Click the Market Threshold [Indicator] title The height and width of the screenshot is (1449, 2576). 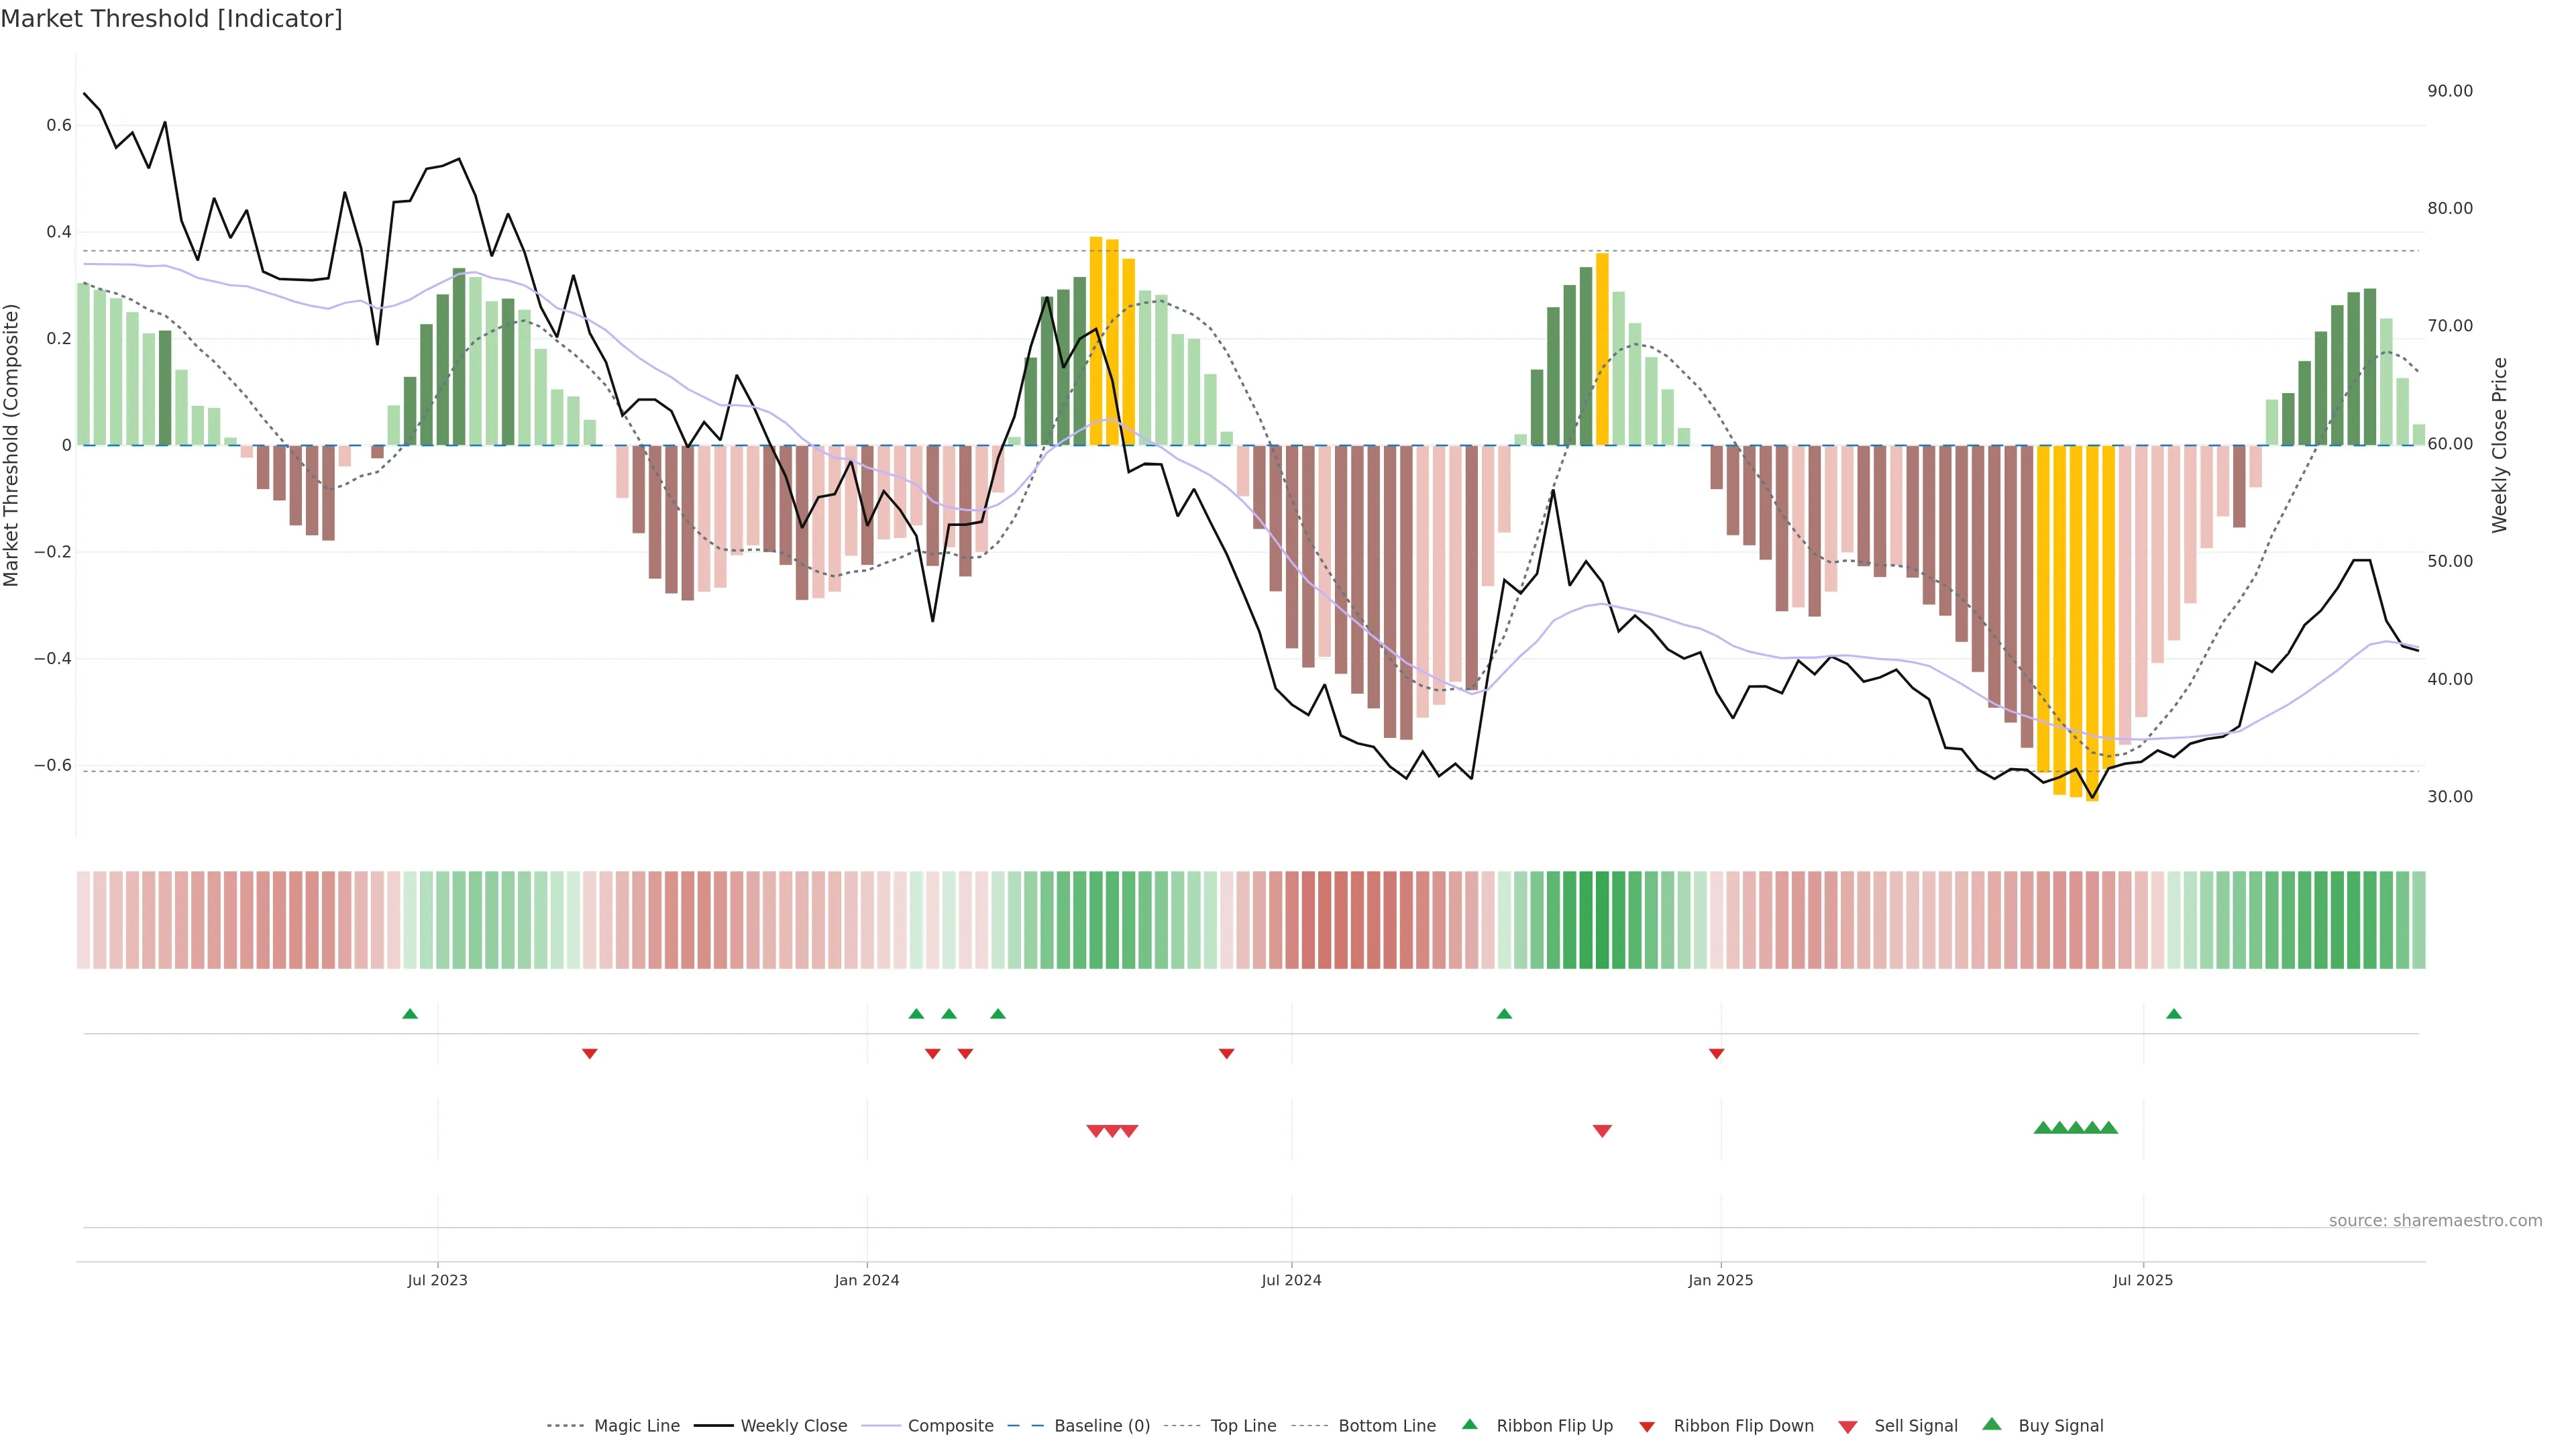coord(171,19)
